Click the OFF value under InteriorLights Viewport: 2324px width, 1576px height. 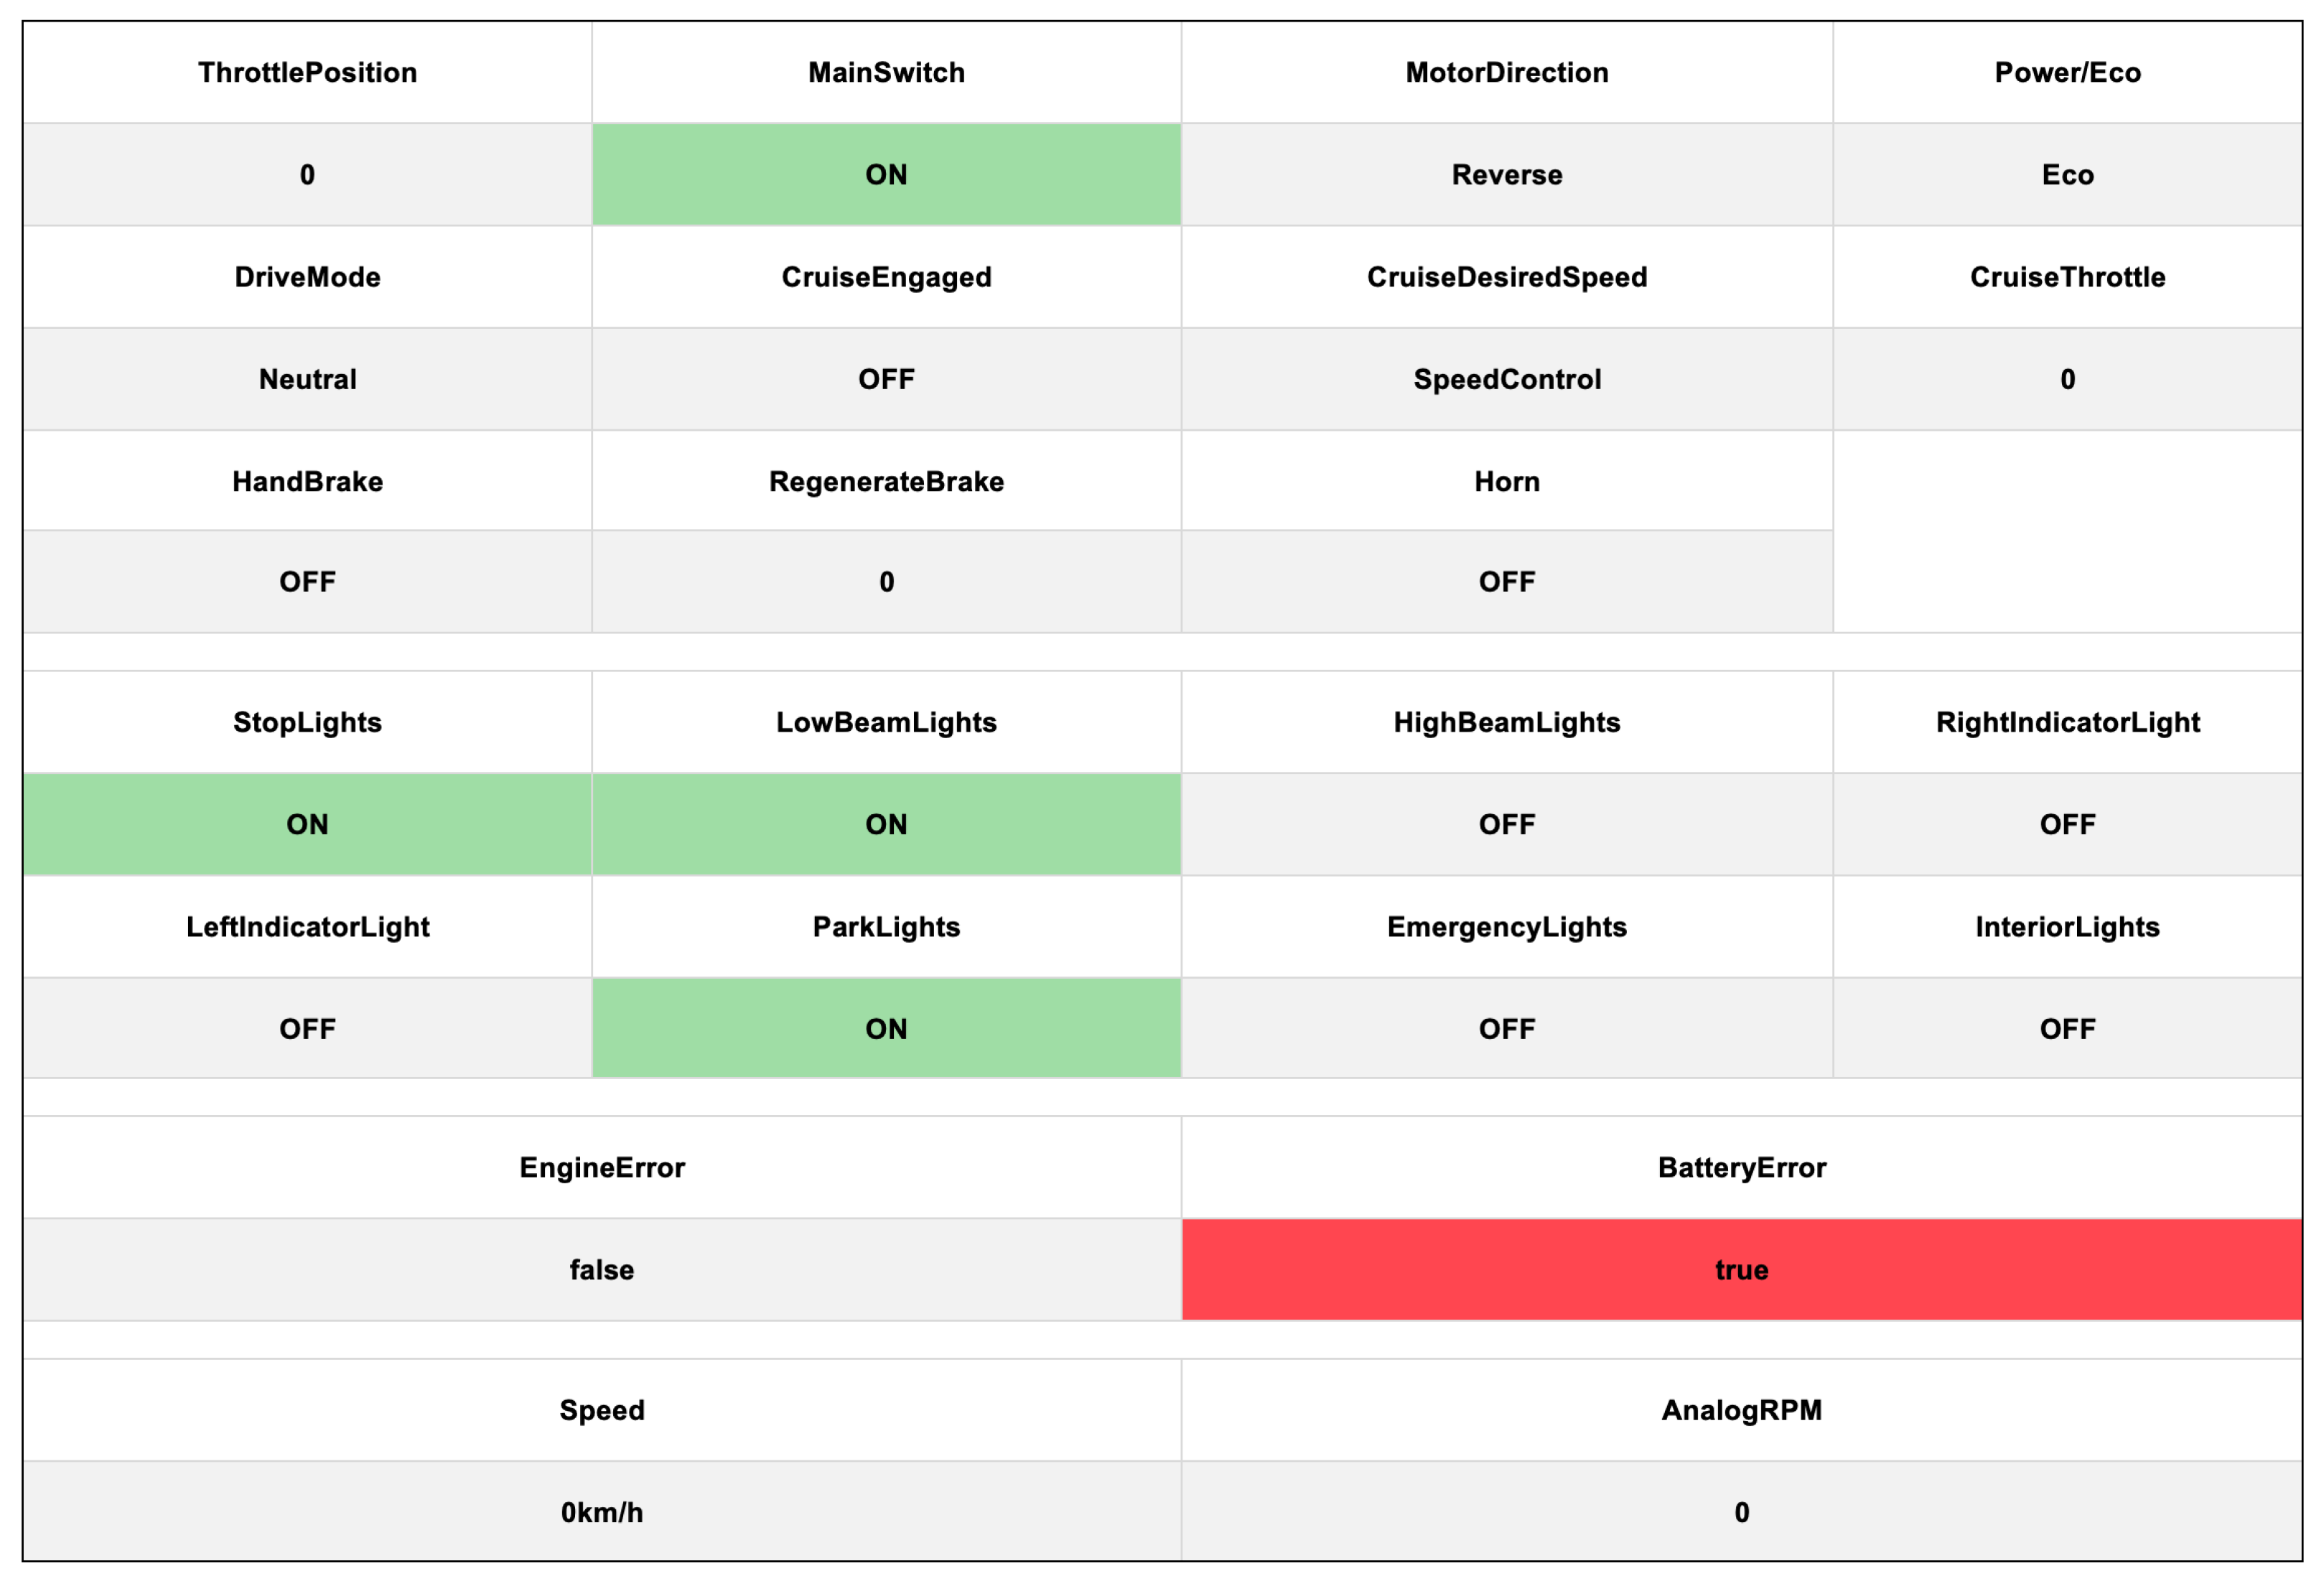coord(2067,1029)
